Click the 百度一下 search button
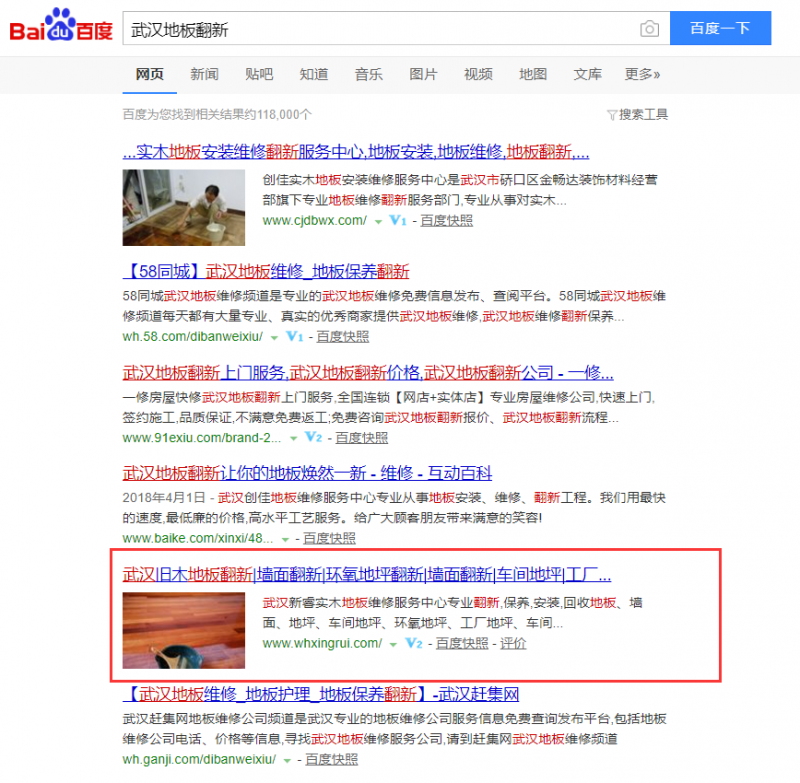Screen dimensions: 800x783 point(721,28)
